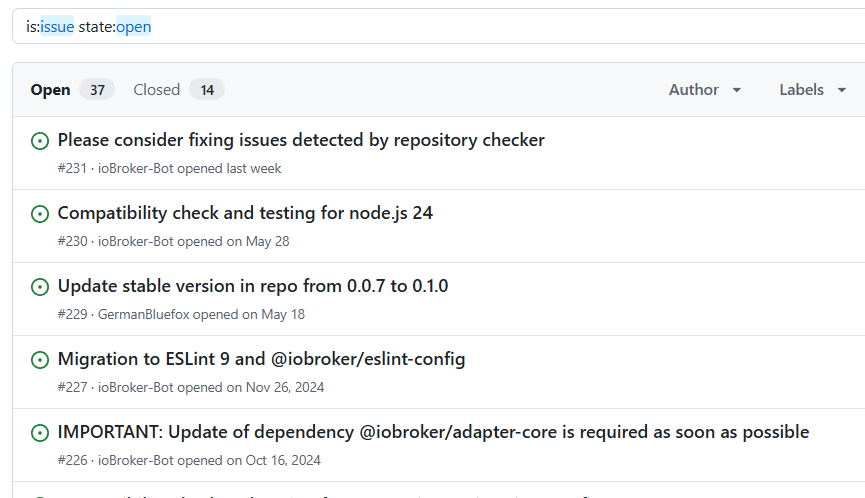Open the ESLint 9 migration issue
The image size is (865, 498).
pos(261,359)
